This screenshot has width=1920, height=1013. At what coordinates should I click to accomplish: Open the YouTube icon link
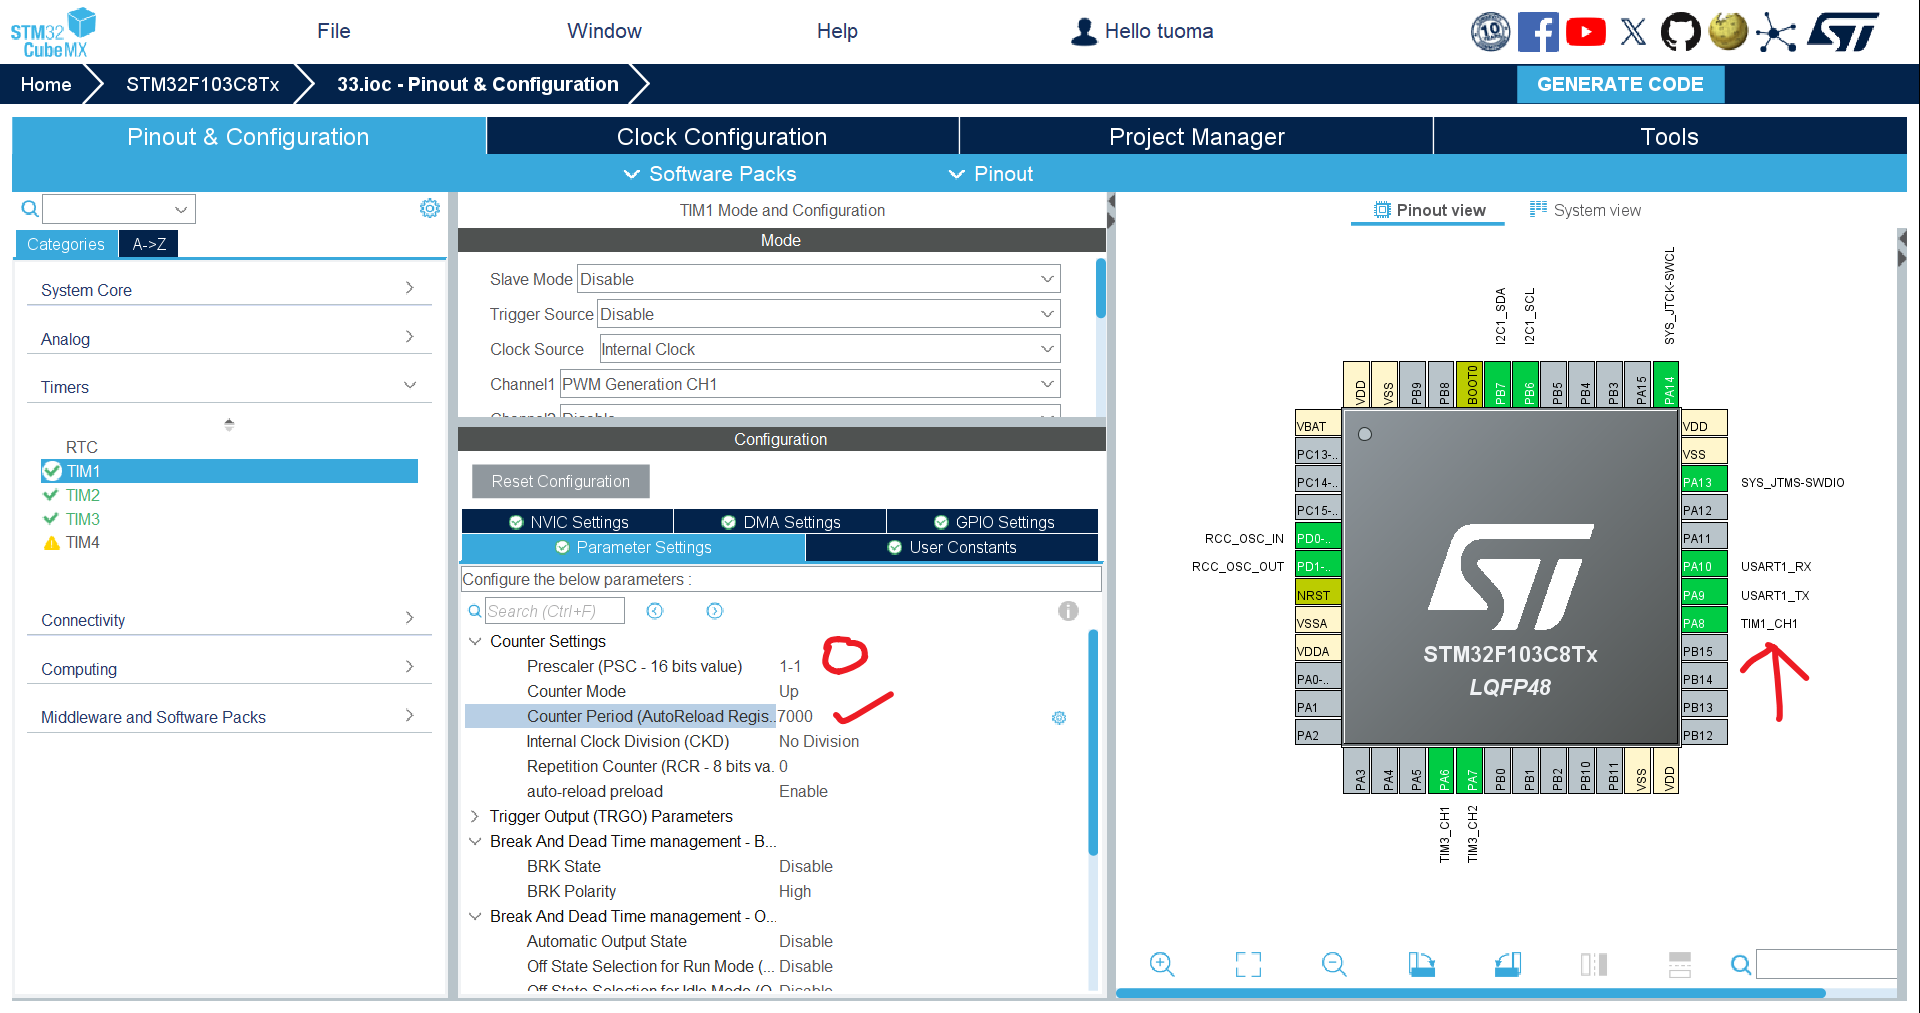pyautogui.click(x=1586, y=32)
